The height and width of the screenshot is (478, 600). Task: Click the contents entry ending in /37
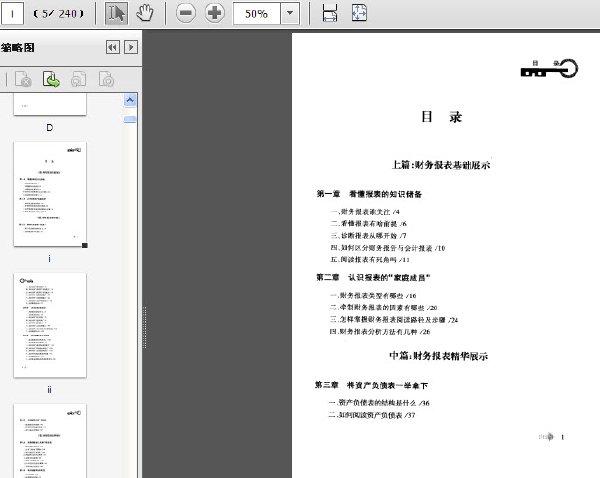(372, 415)
